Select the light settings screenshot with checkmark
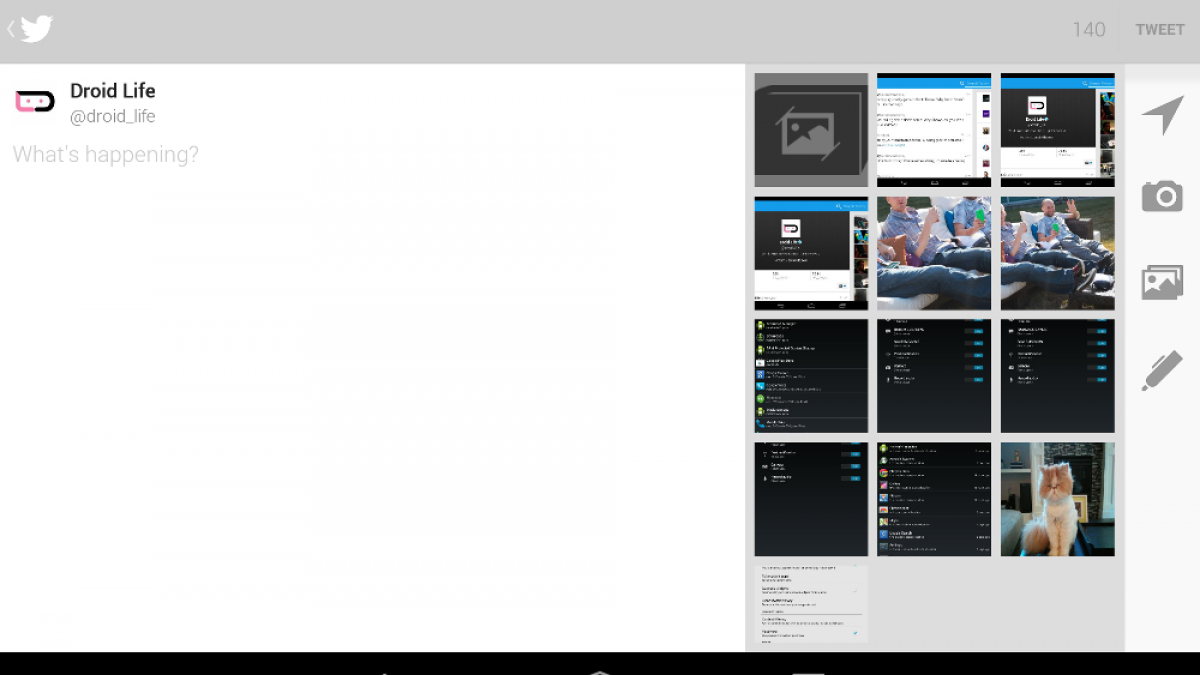This screenshot has width=1200, height=675. point(811,604)
